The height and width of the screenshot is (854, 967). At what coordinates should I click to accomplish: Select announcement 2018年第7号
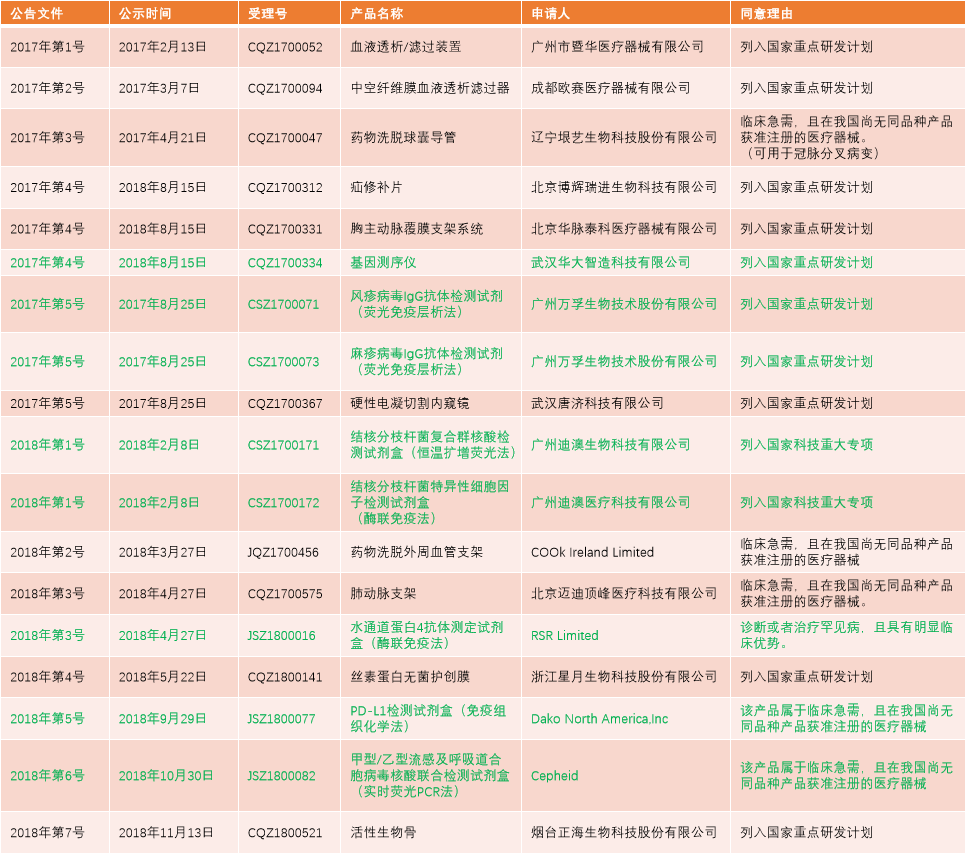coord(47,832)
